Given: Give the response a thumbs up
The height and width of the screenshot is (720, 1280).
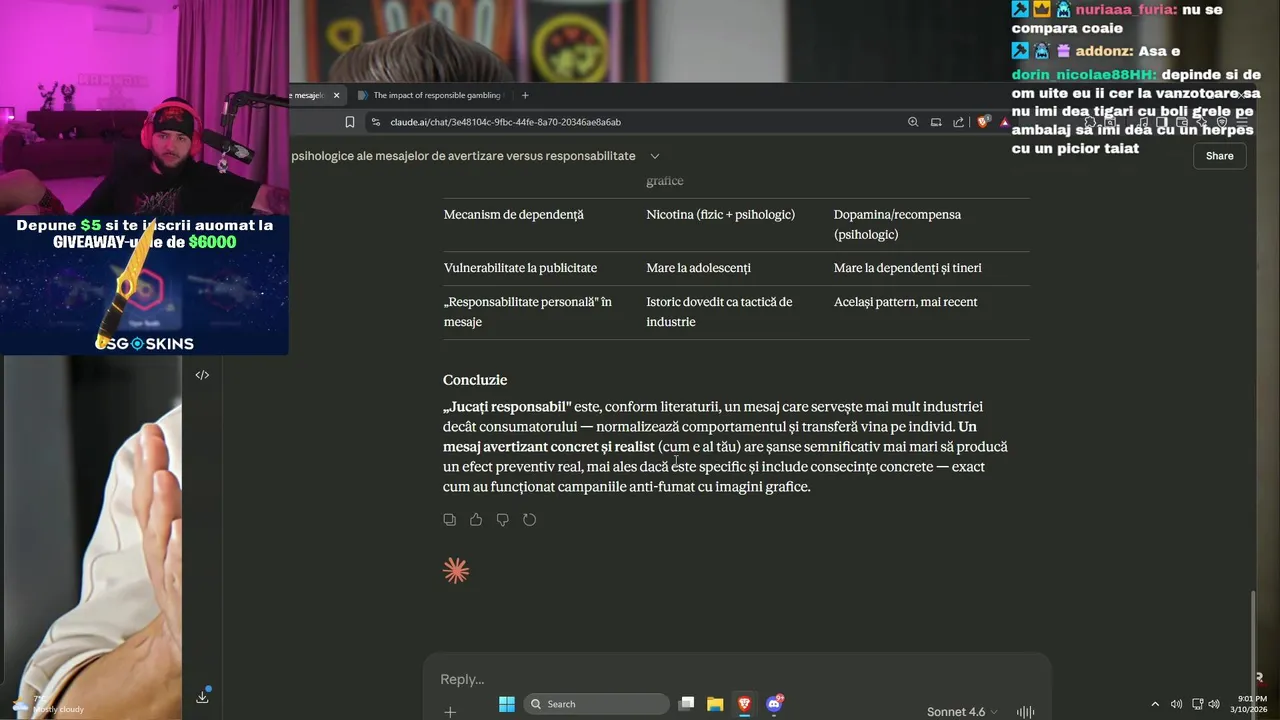Looking at the screenshot, I should point(476,520).
